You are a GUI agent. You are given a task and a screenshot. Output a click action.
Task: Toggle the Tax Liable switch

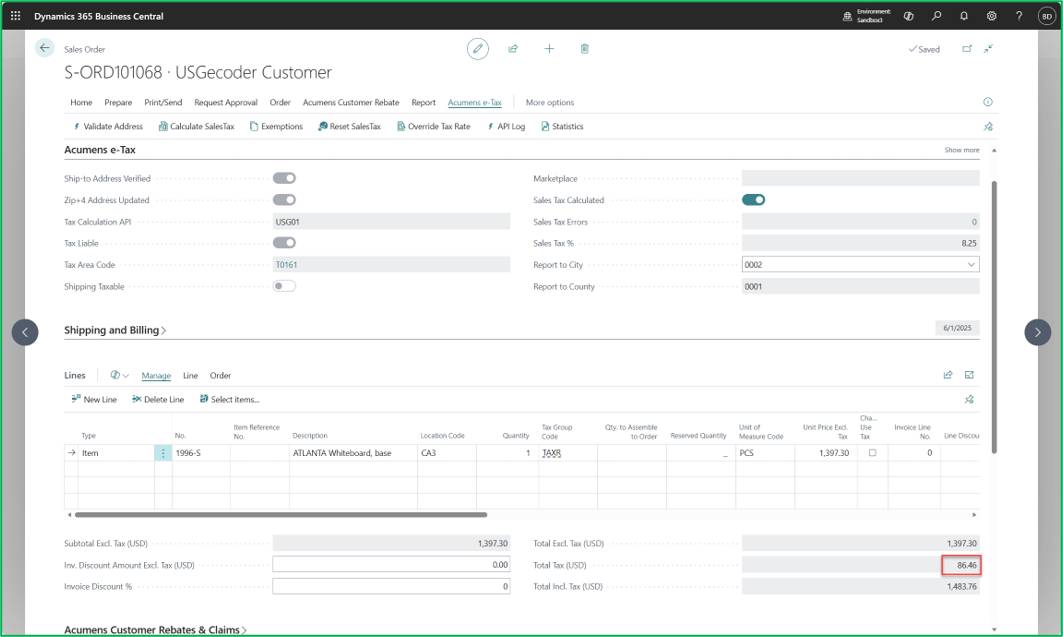click(x=284, y=243)
